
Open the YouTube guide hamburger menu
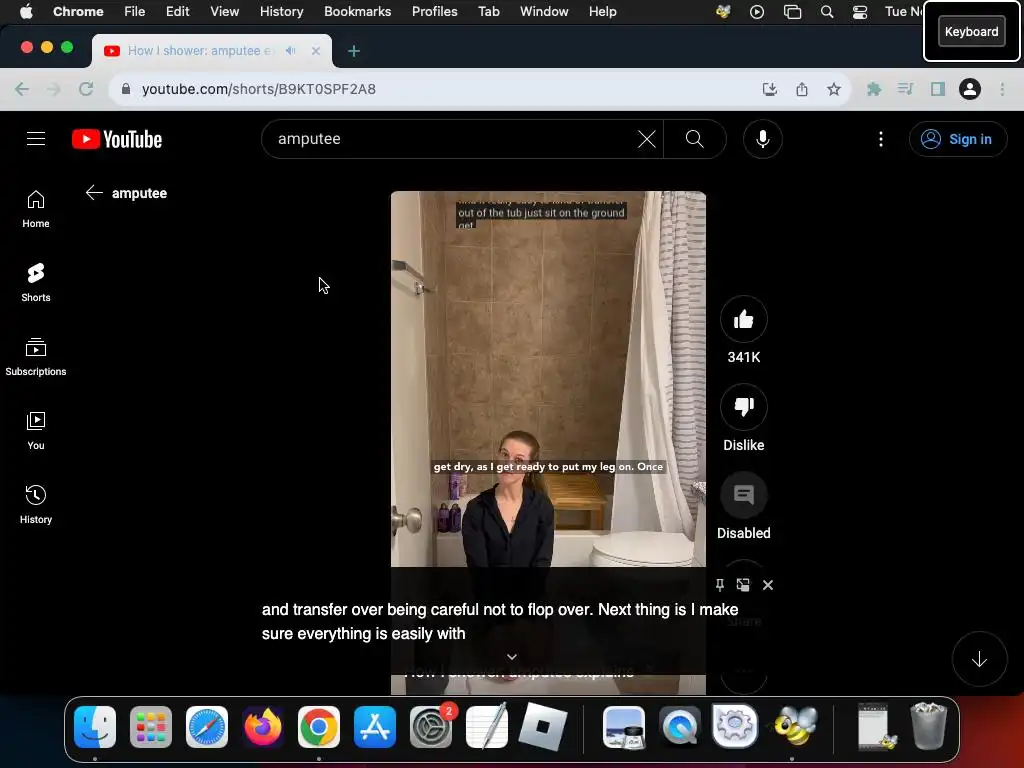(x=36, y=138)
